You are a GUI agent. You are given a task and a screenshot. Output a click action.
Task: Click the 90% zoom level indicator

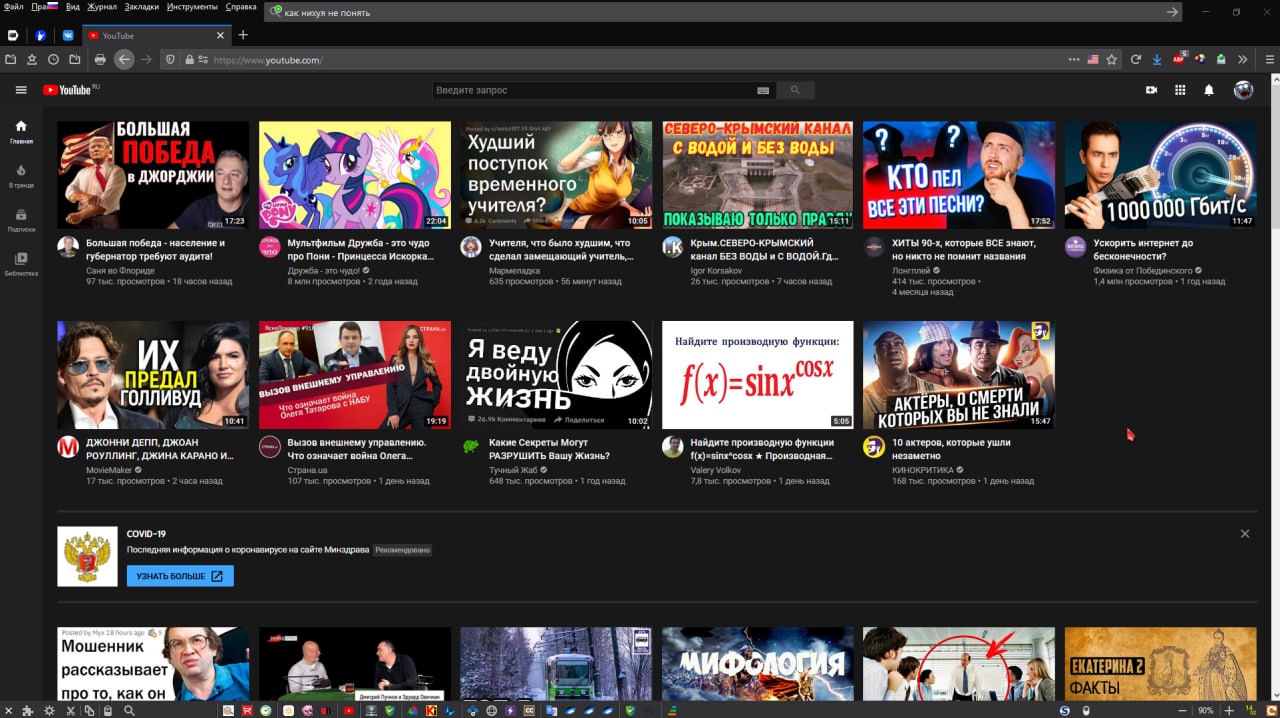pos(1207,710)
